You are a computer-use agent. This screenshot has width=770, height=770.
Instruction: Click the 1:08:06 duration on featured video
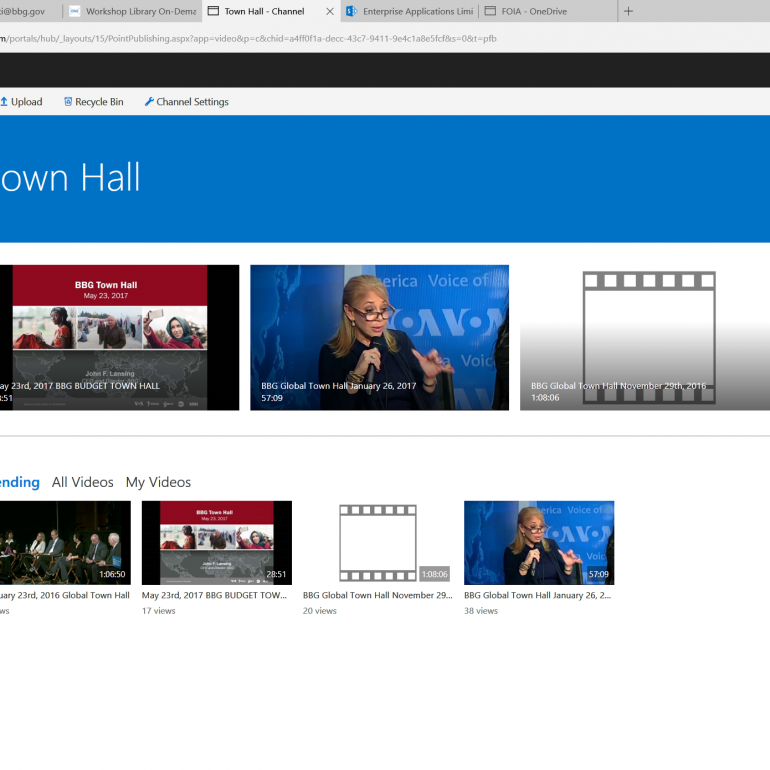545,398
